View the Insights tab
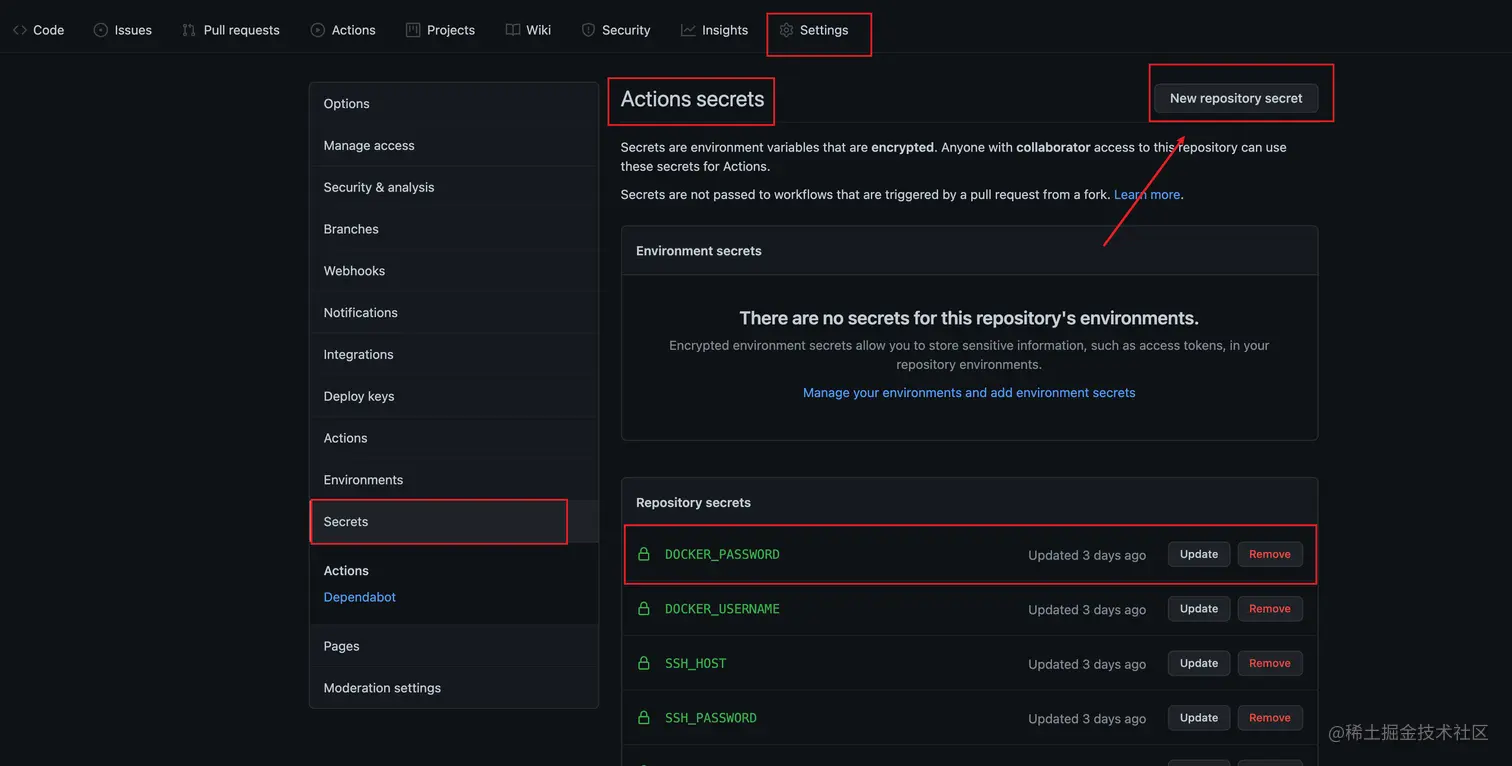Viewport: 1512px width, 766px height. pyautogui.click(x=714, y=30)
